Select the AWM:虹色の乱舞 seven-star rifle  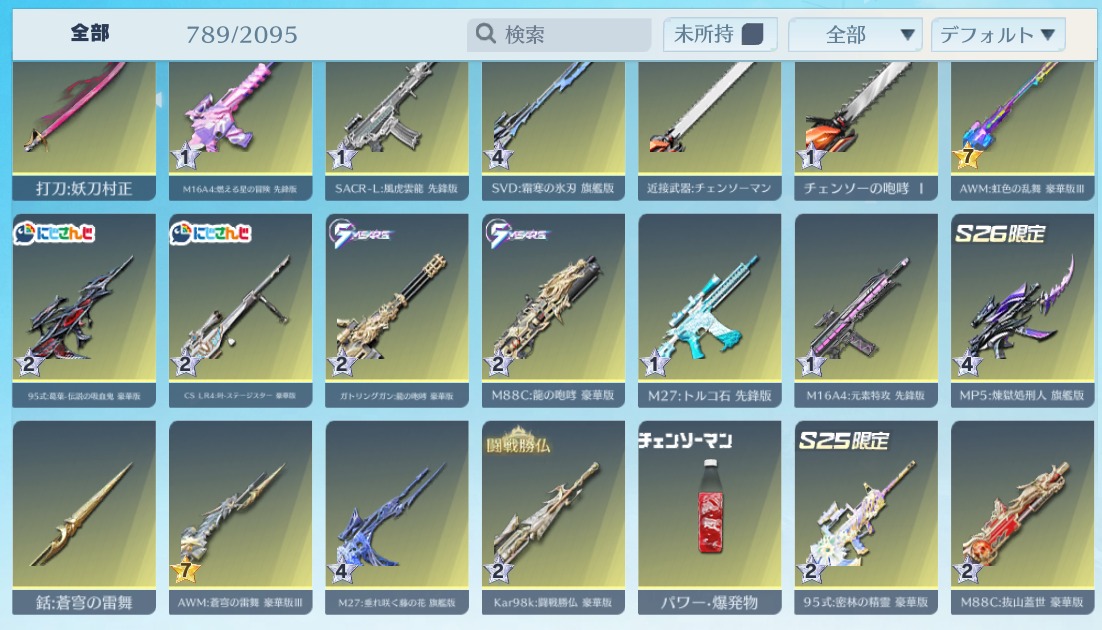pos(1022,131)
